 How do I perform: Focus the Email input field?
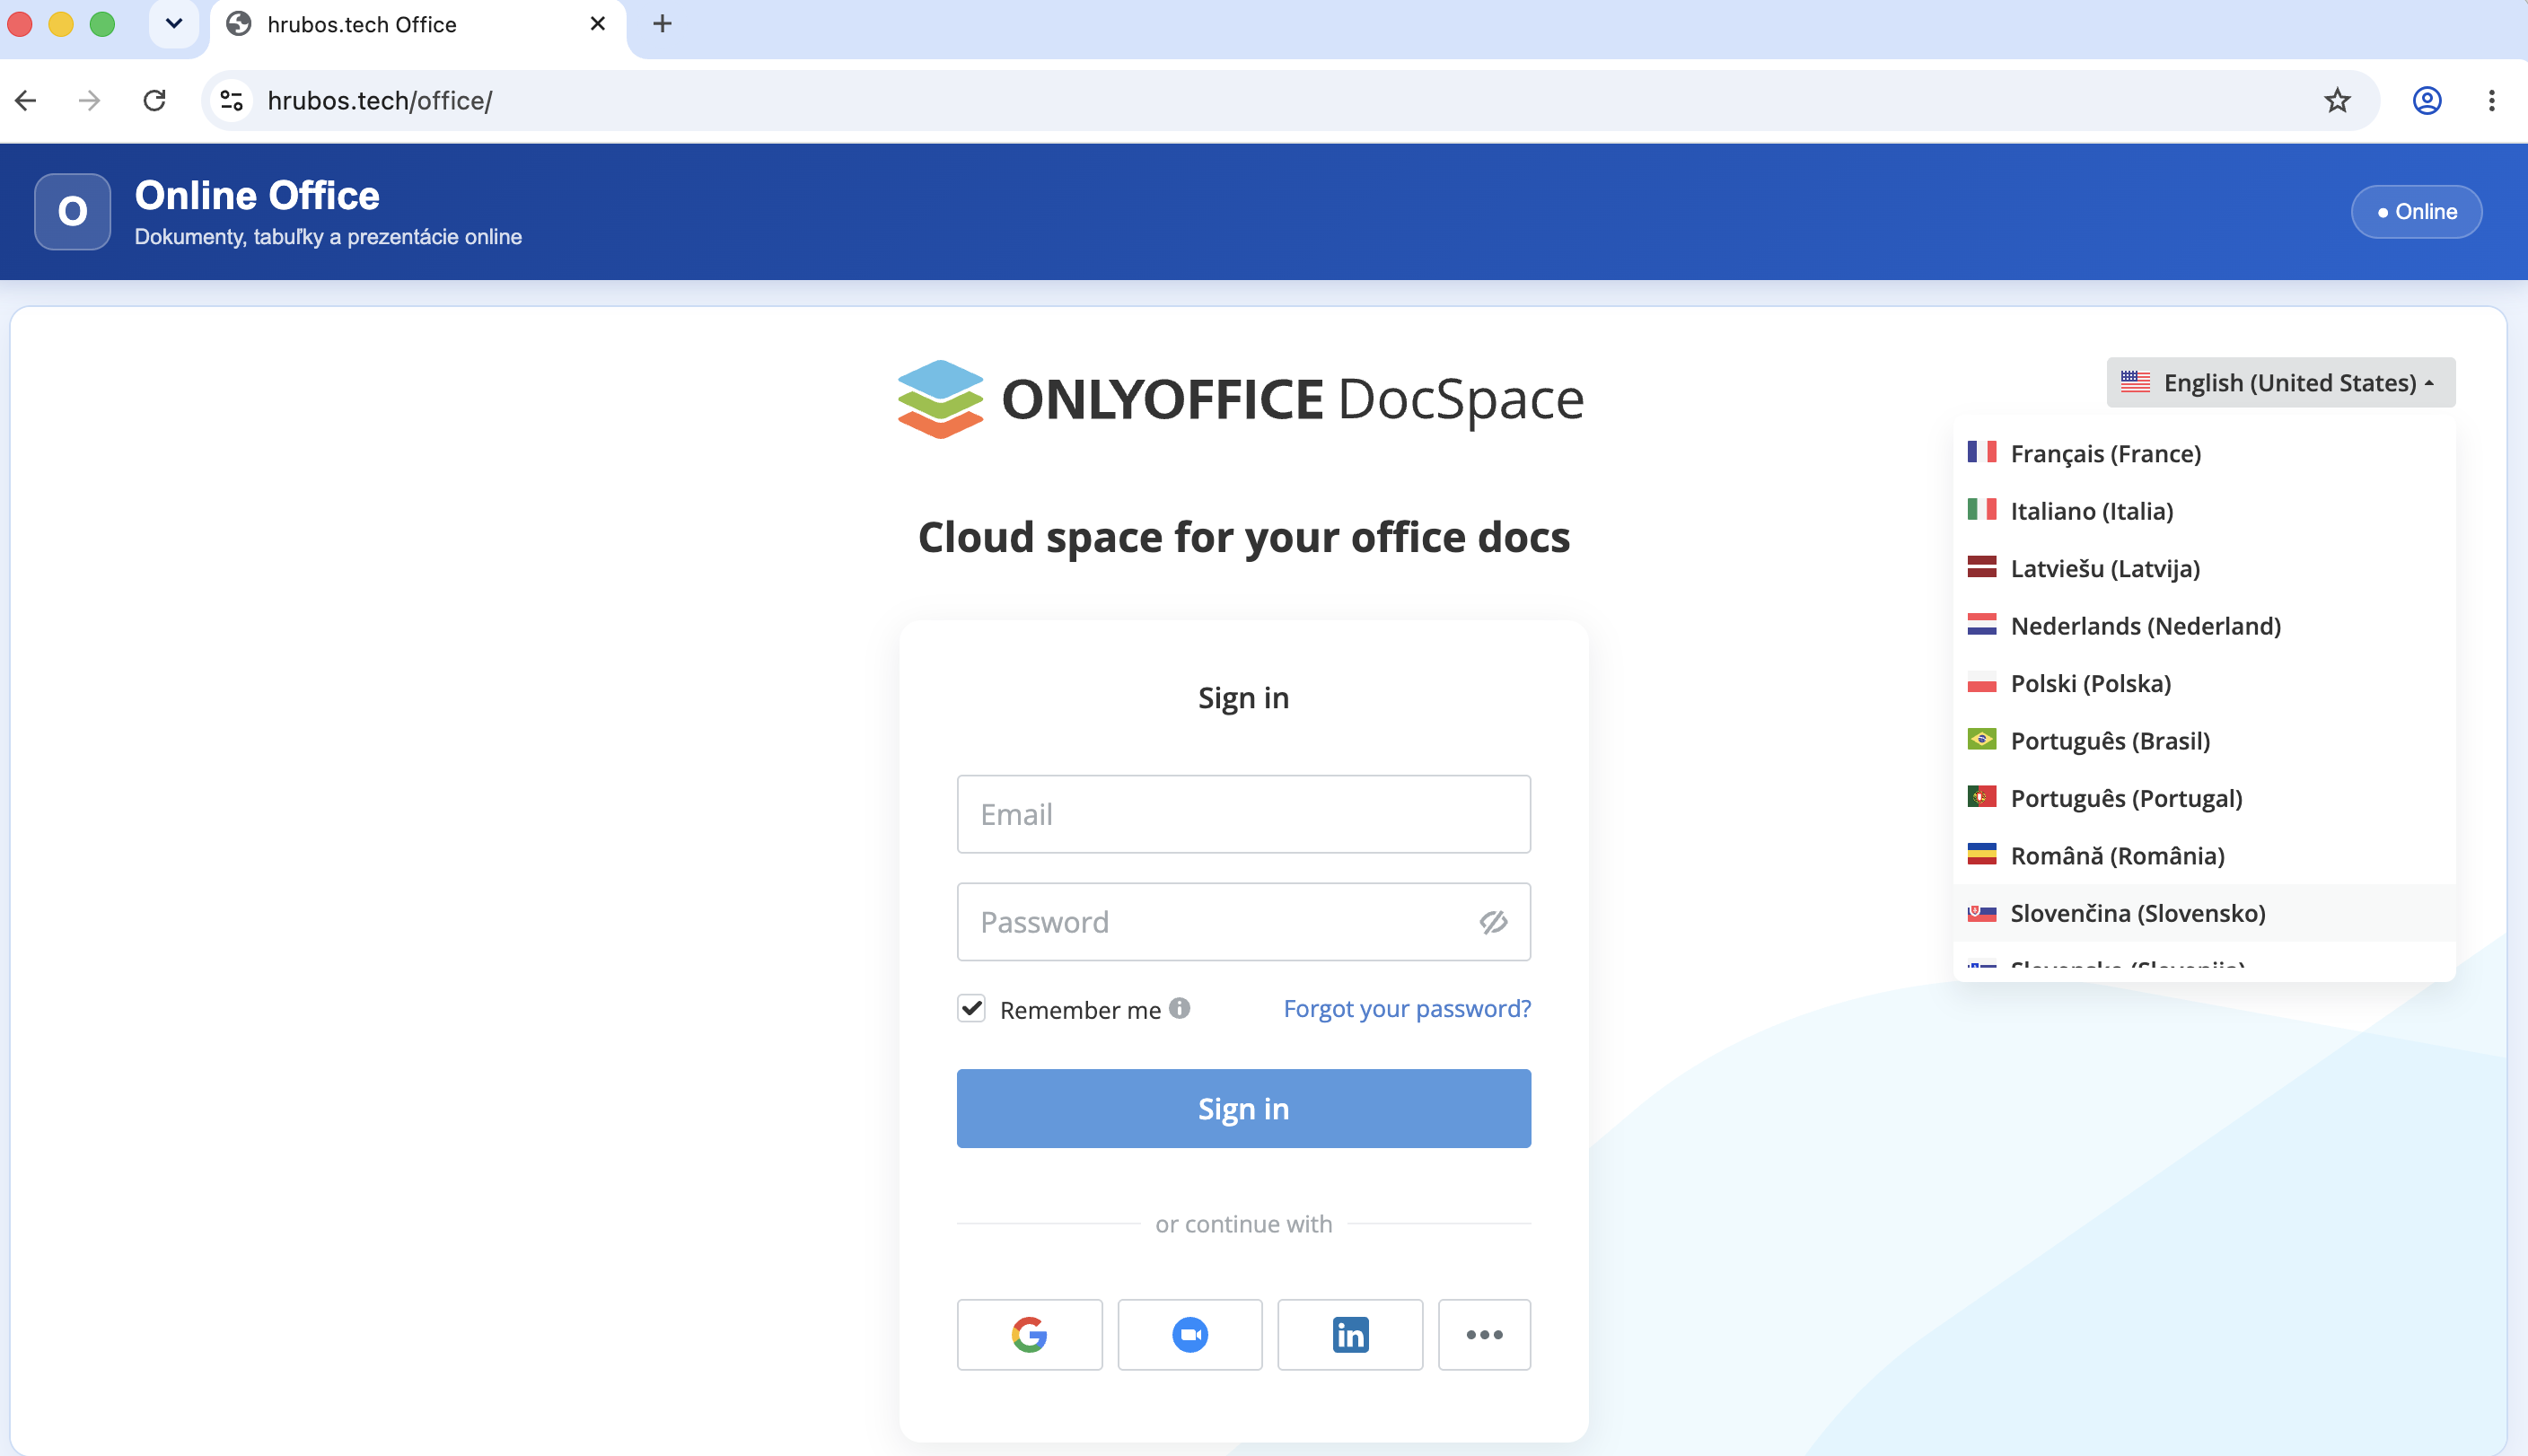point(1243,814)
